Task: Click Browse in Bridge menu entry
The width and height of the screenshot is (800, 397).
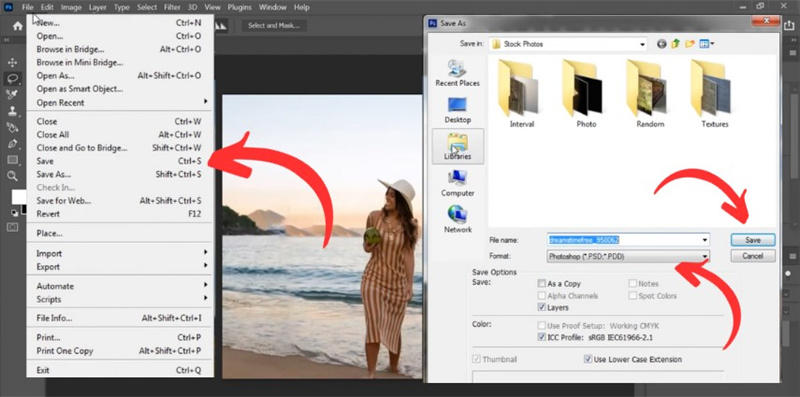Action: (119, 49)
